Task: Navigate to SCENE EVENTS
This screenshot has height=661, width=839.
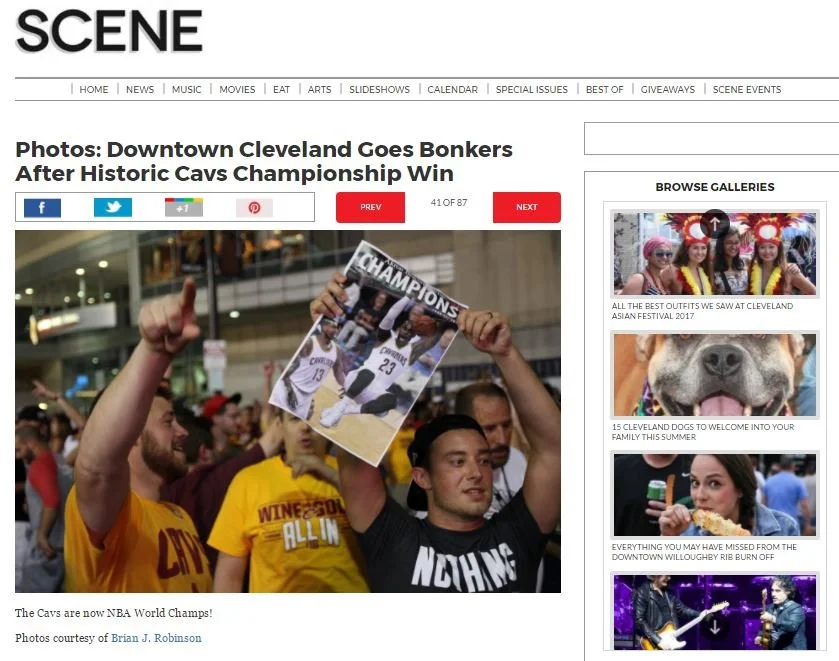Action: point(746,89)
